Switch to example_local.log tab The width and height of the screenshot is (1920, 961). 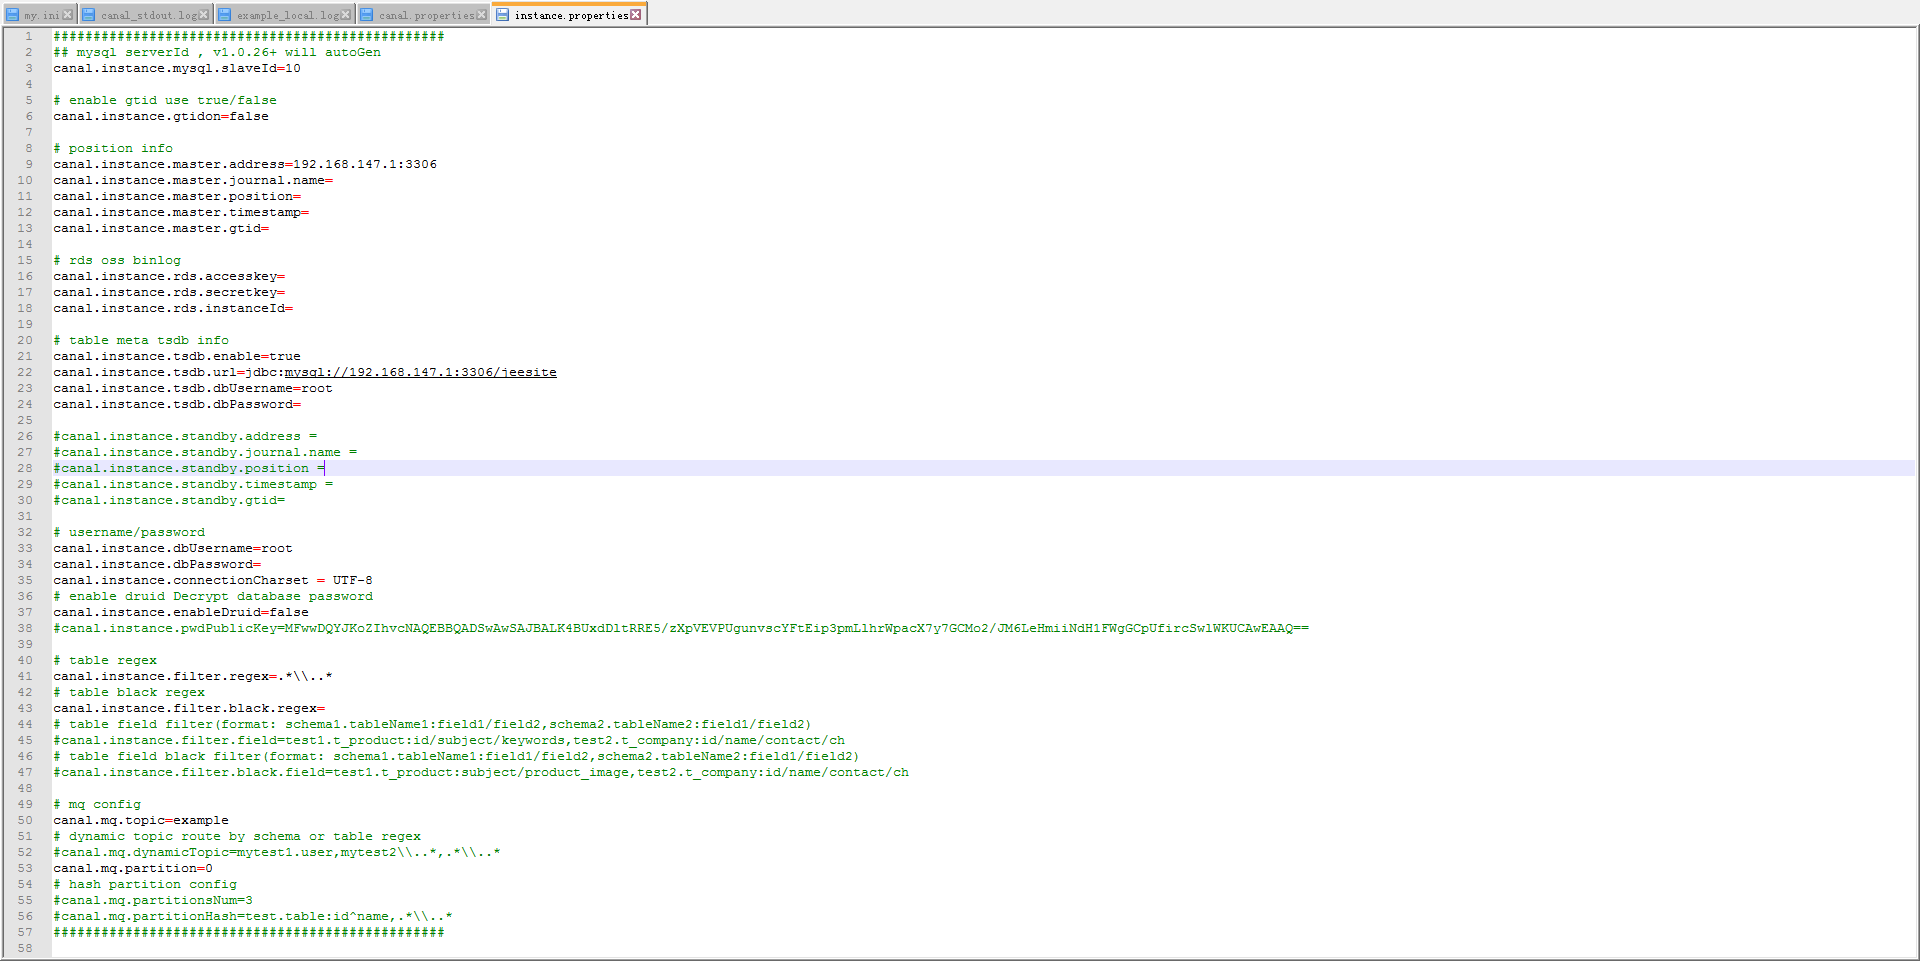[285, 15]
